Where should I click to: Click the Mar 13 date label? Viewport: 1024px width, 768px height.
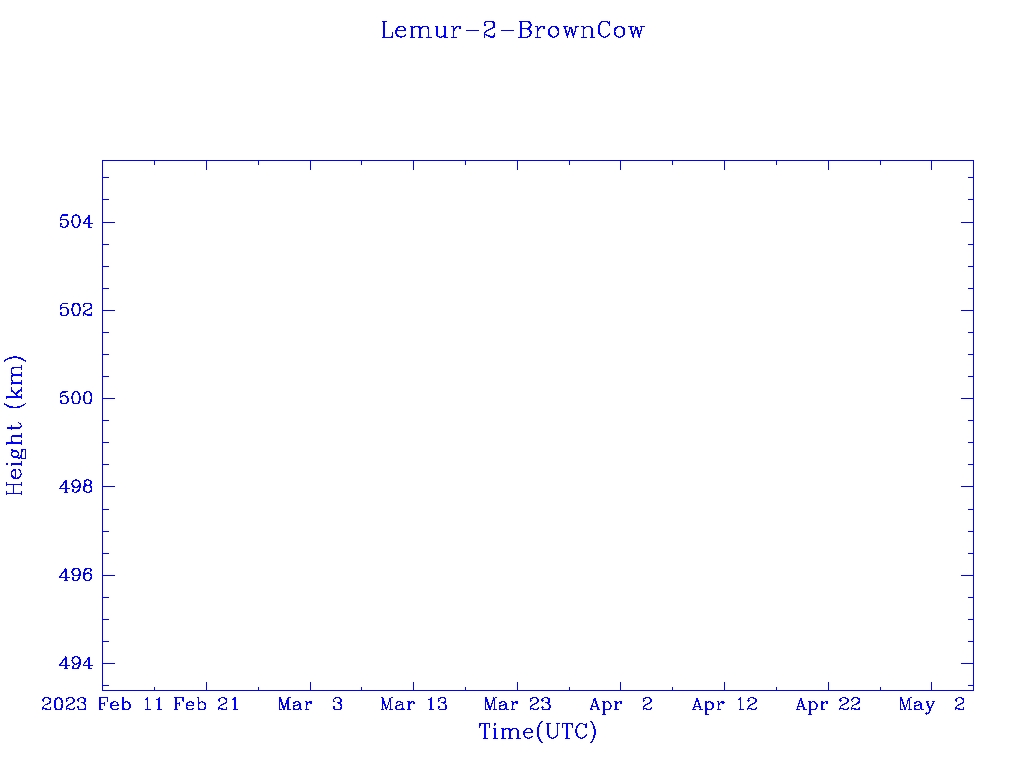tap(414, 704)
